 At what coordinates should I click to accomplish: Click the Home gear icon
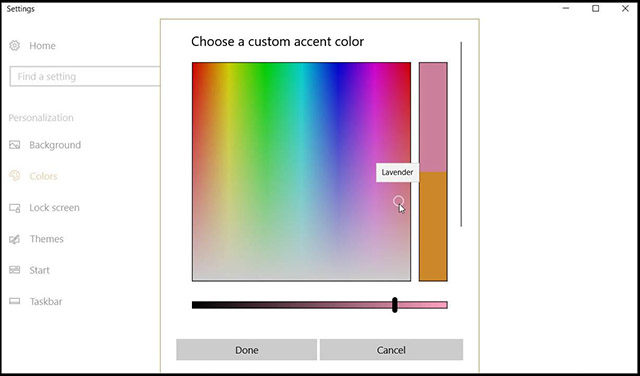pyautogui.click(x=15, y=45)
